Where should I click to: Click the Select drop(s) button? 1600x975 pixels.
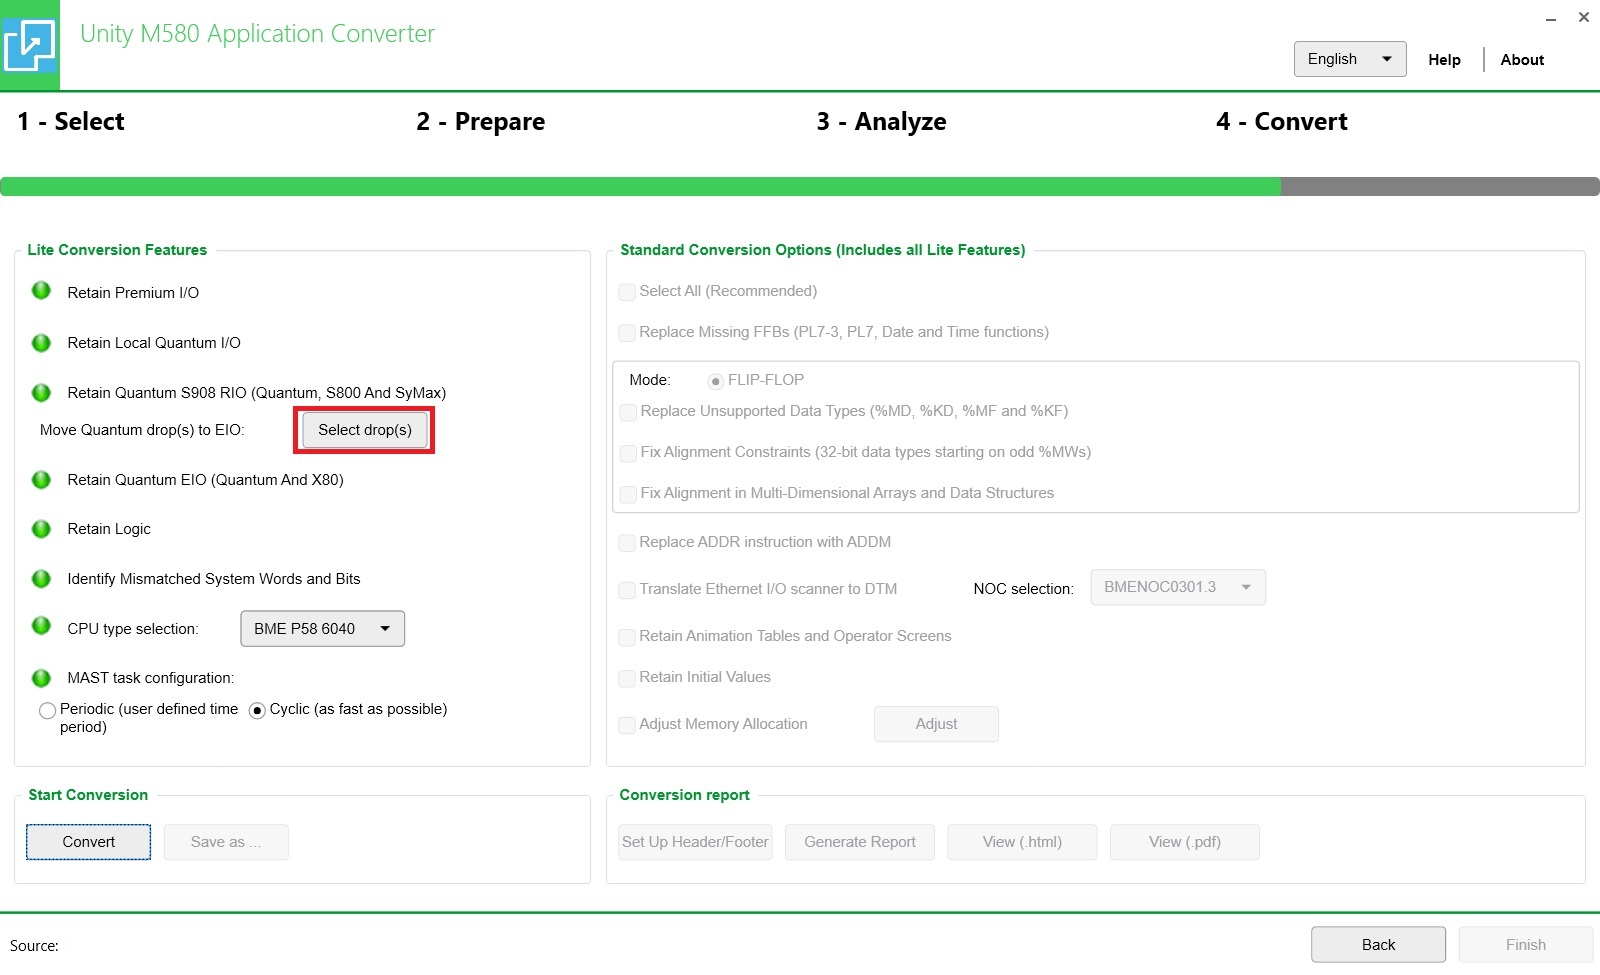coord(365,430)
